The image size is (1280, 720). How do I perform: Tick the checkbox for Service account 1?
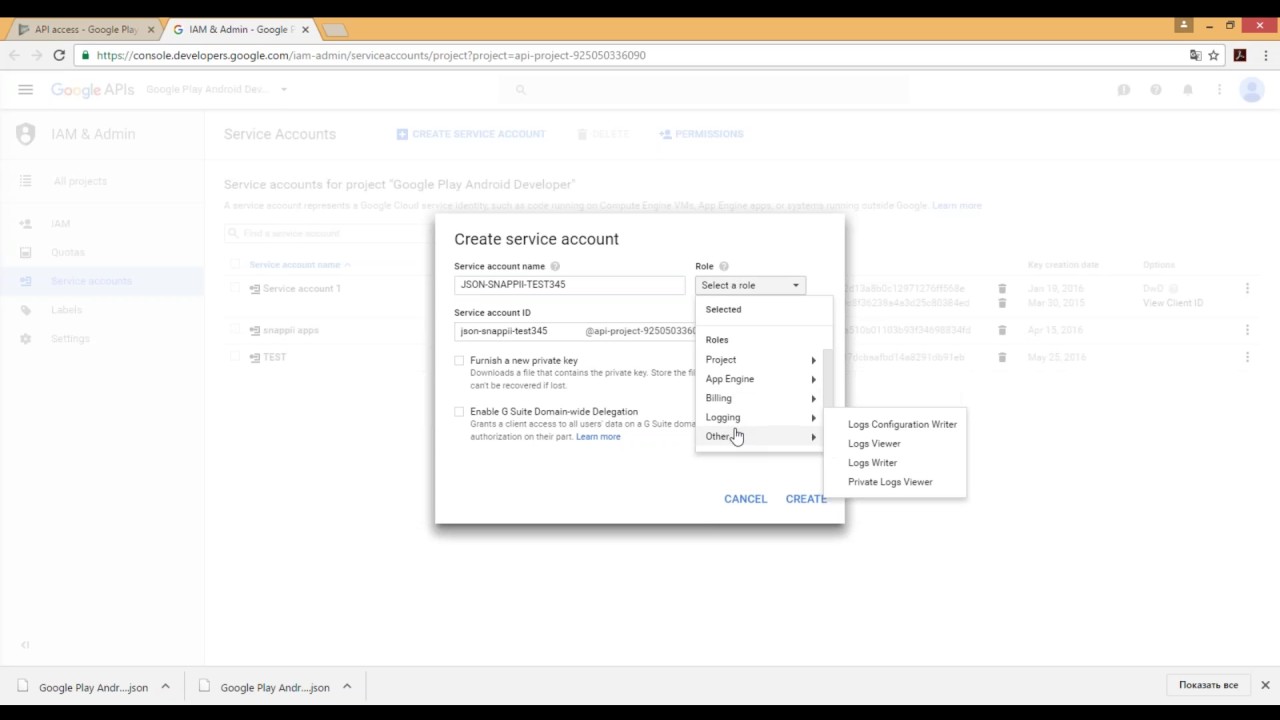[235, 289]
